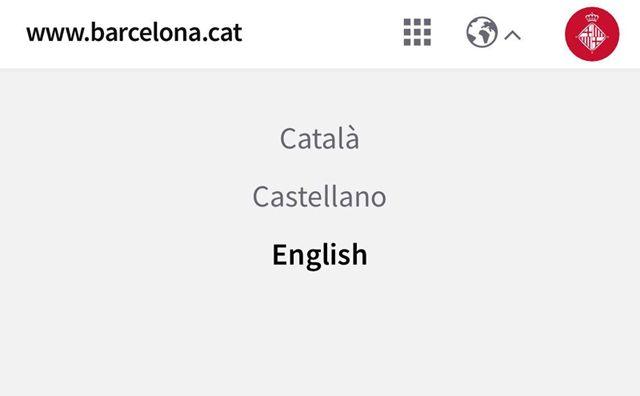This screenshot has height=396, width=640.
Task: Choose the bold English language option
Action: [x=320, y=255]
